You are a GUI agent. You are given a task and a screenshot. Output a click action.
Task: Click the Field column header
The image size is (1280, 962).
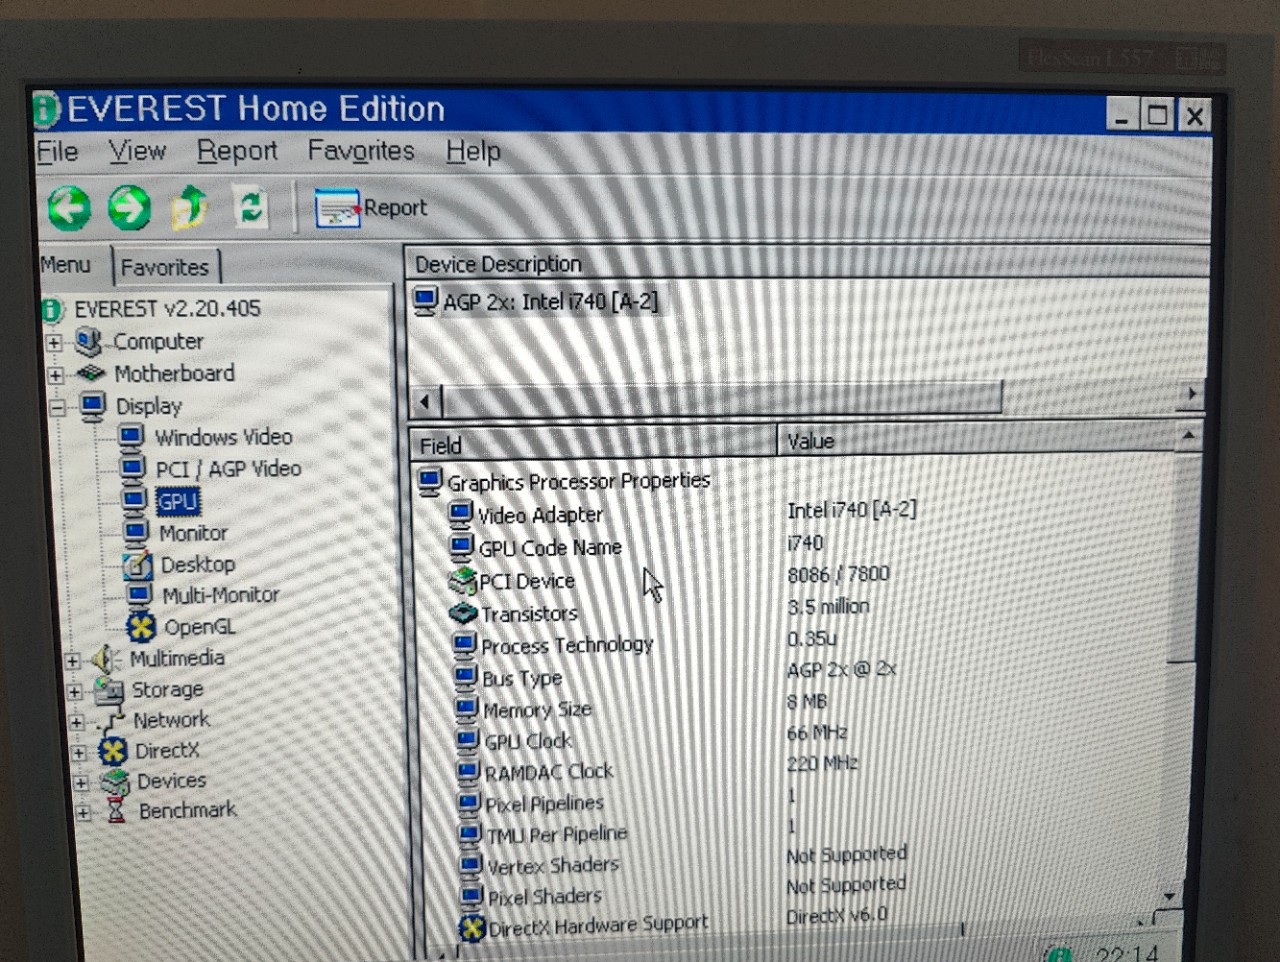(593, 444)
